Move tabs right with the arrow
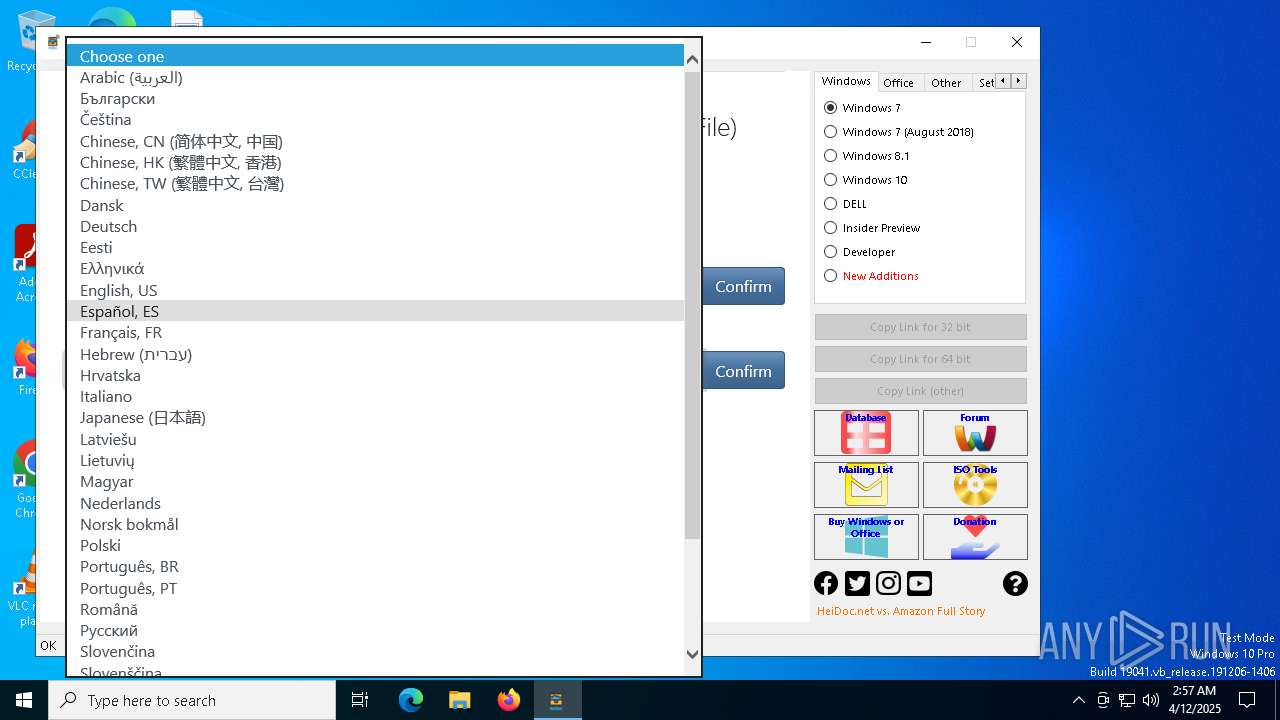Viewport: 1280px width, 720px height. (x=1018, y=81)
